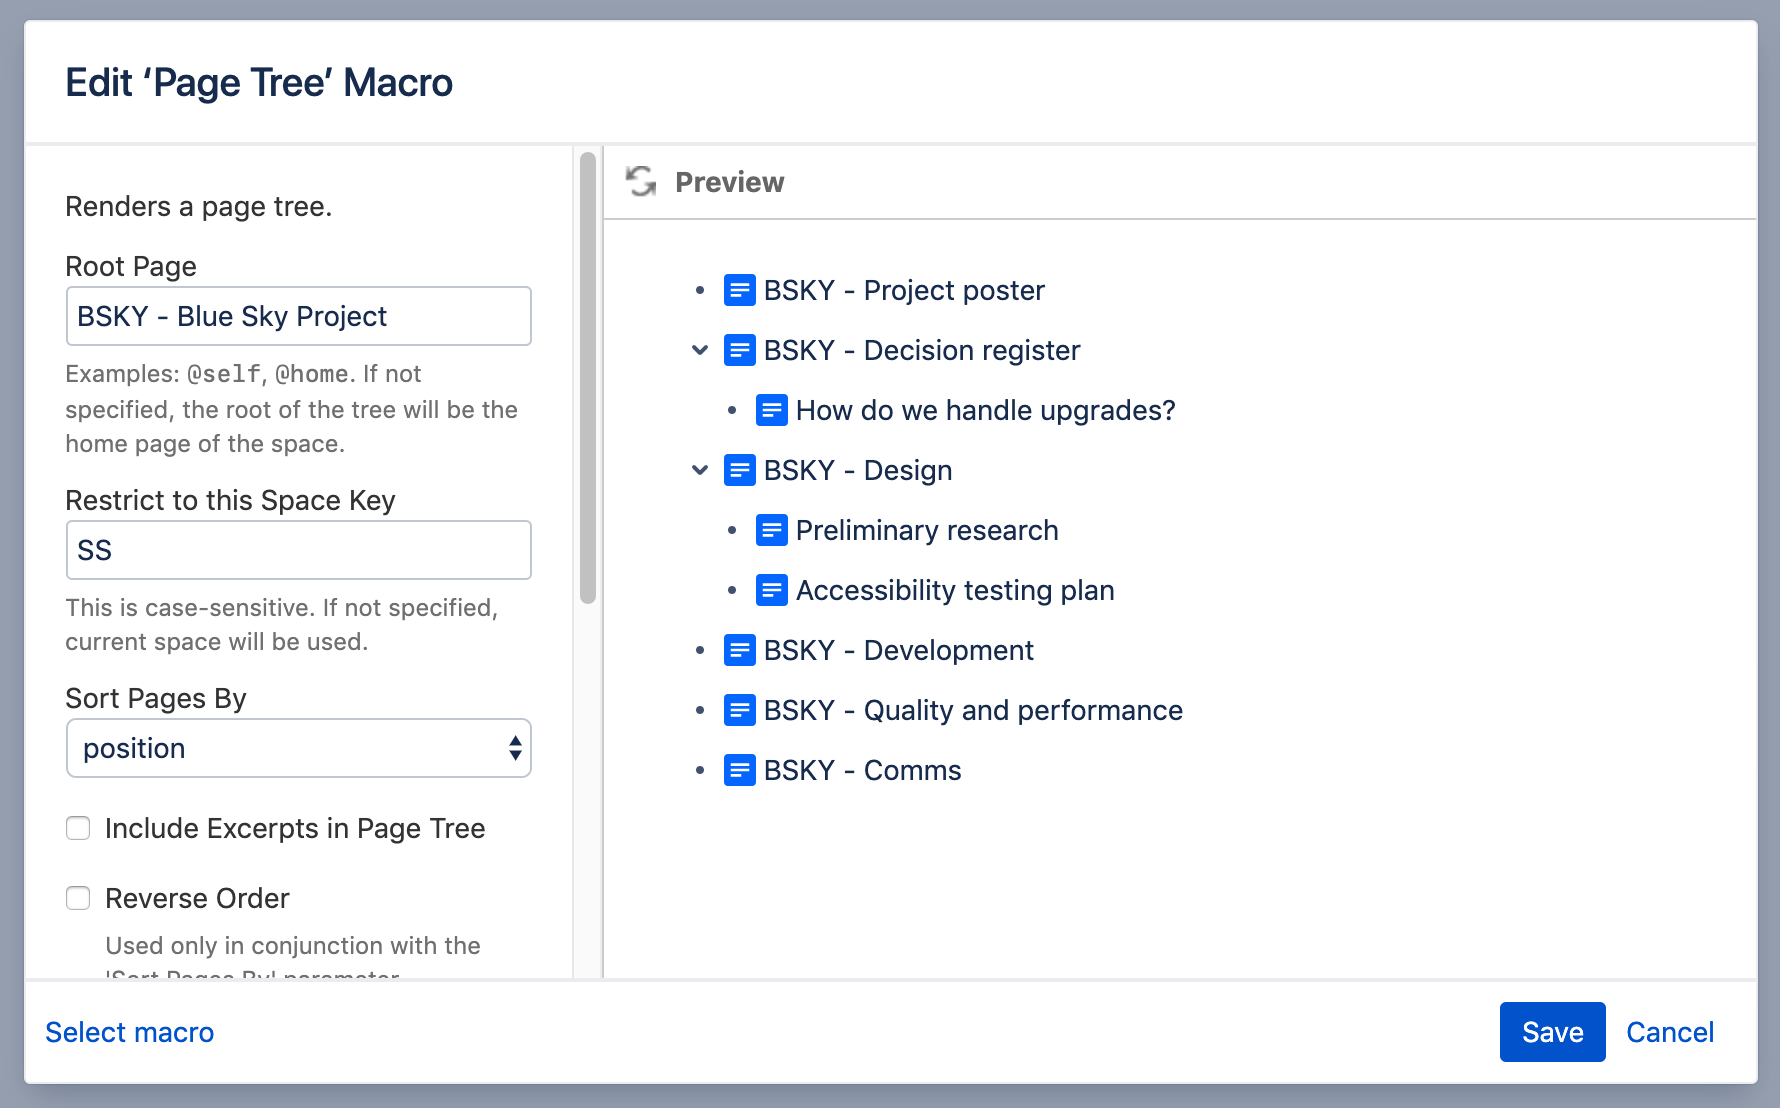1780x1108 pixels.
Task: Toggle the Reverse Order checkbox
Action: 78,898
